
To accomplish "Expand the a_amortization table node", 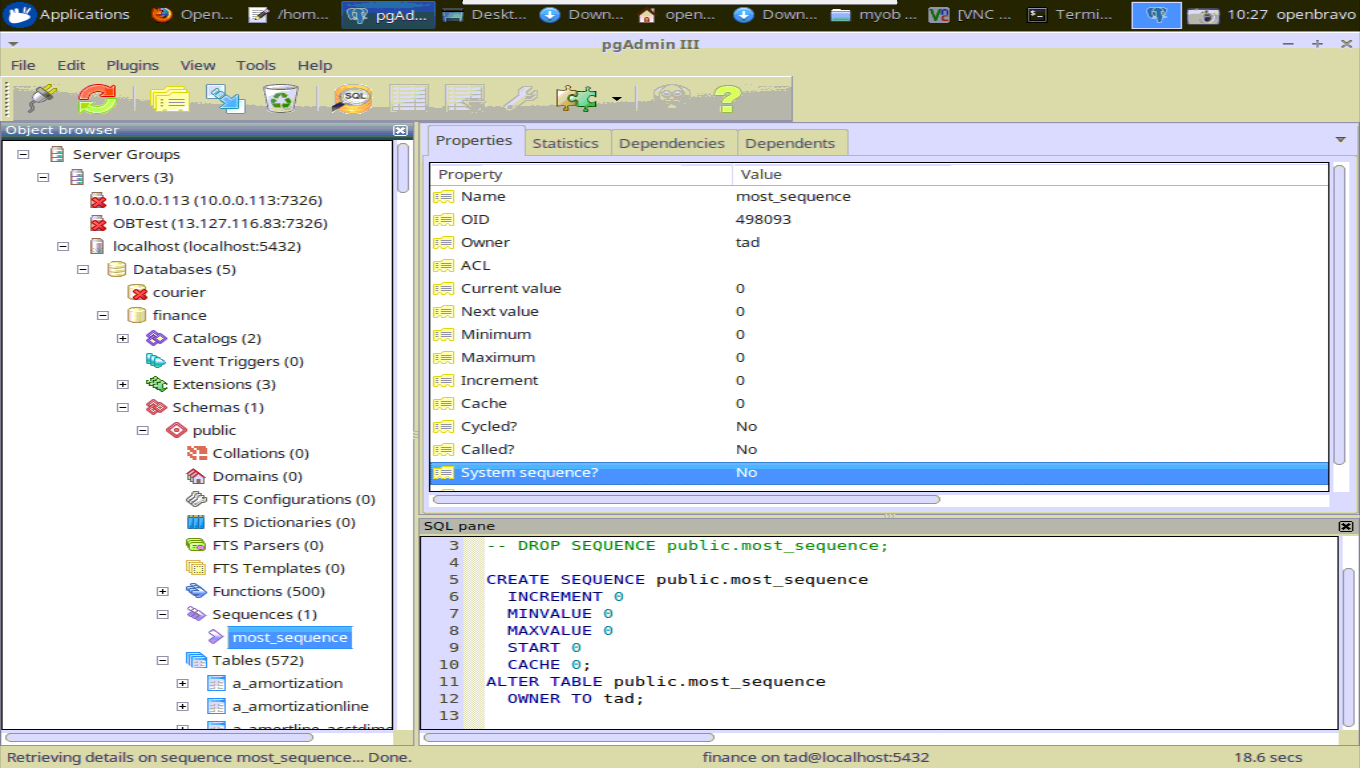I will coord(183,684).
